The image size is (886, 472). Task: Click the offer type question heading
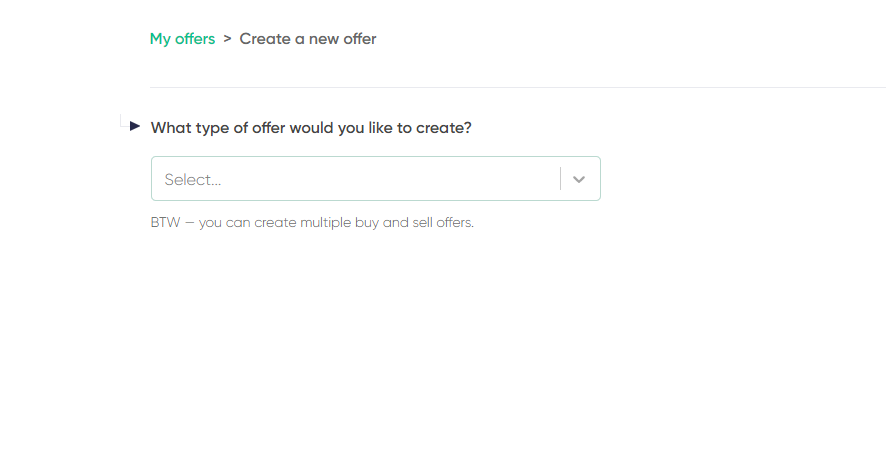coord(311,128)
